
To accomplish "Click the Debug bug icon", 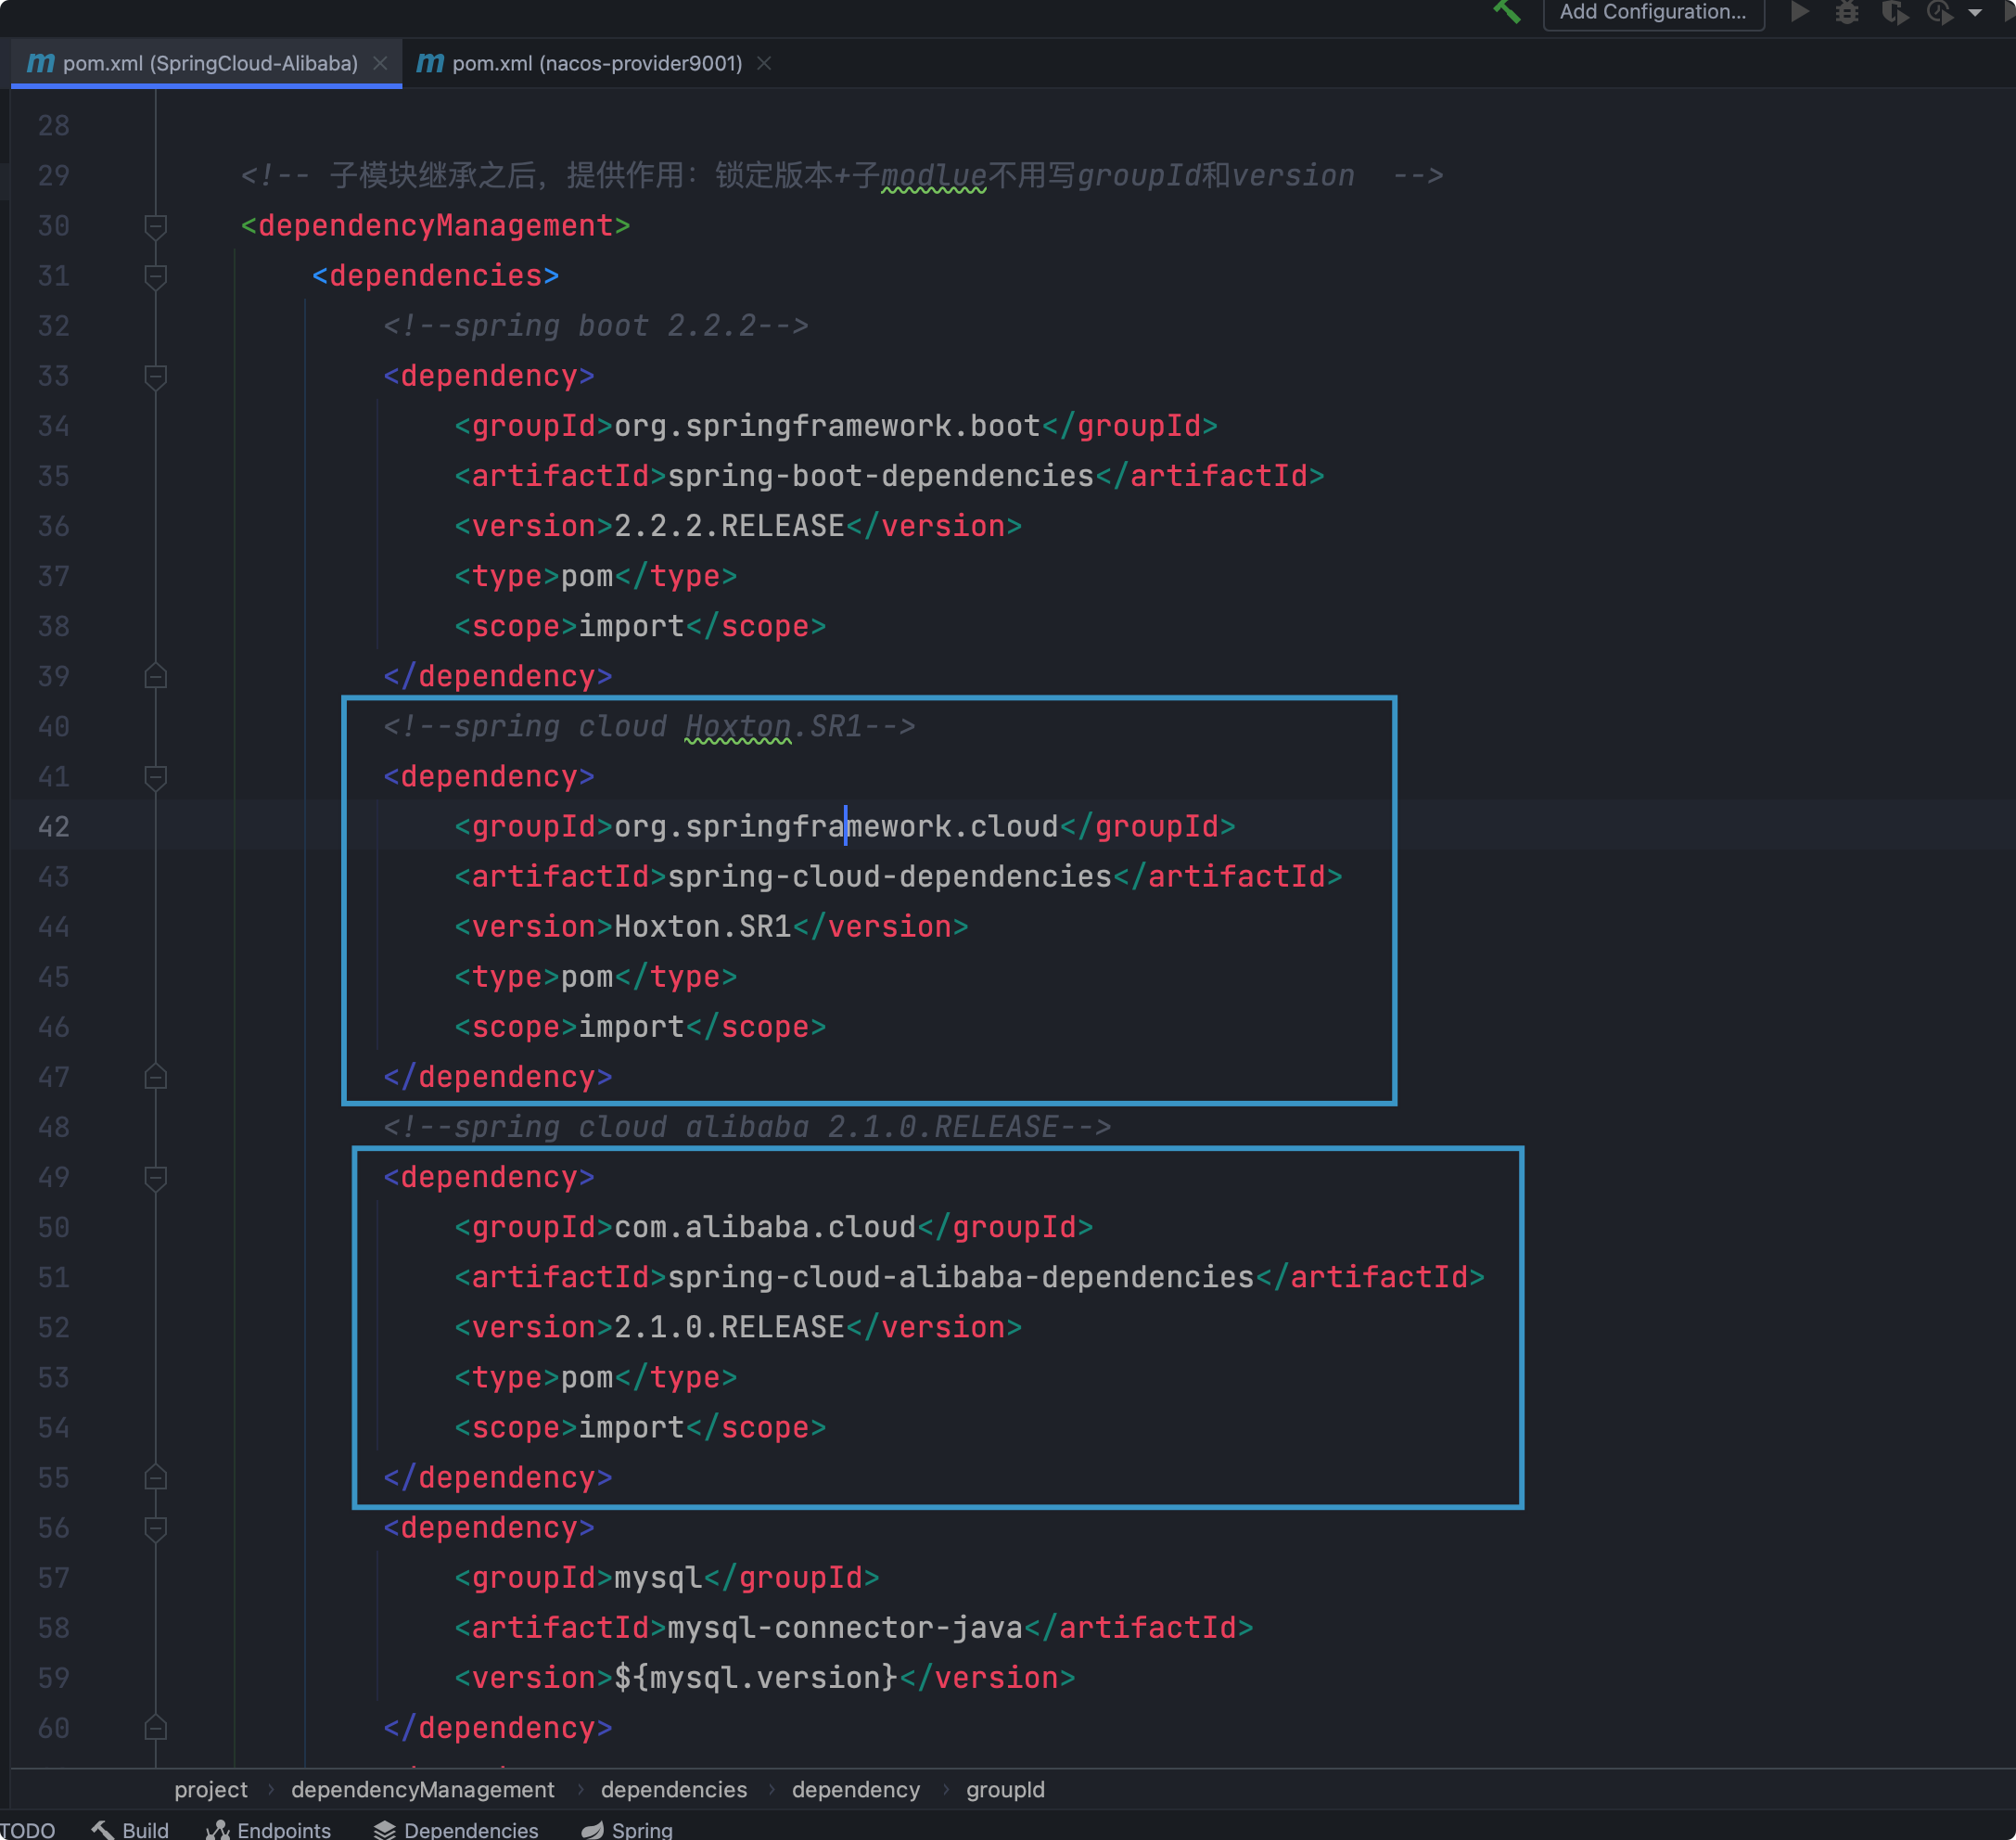I will (1846, 12).
